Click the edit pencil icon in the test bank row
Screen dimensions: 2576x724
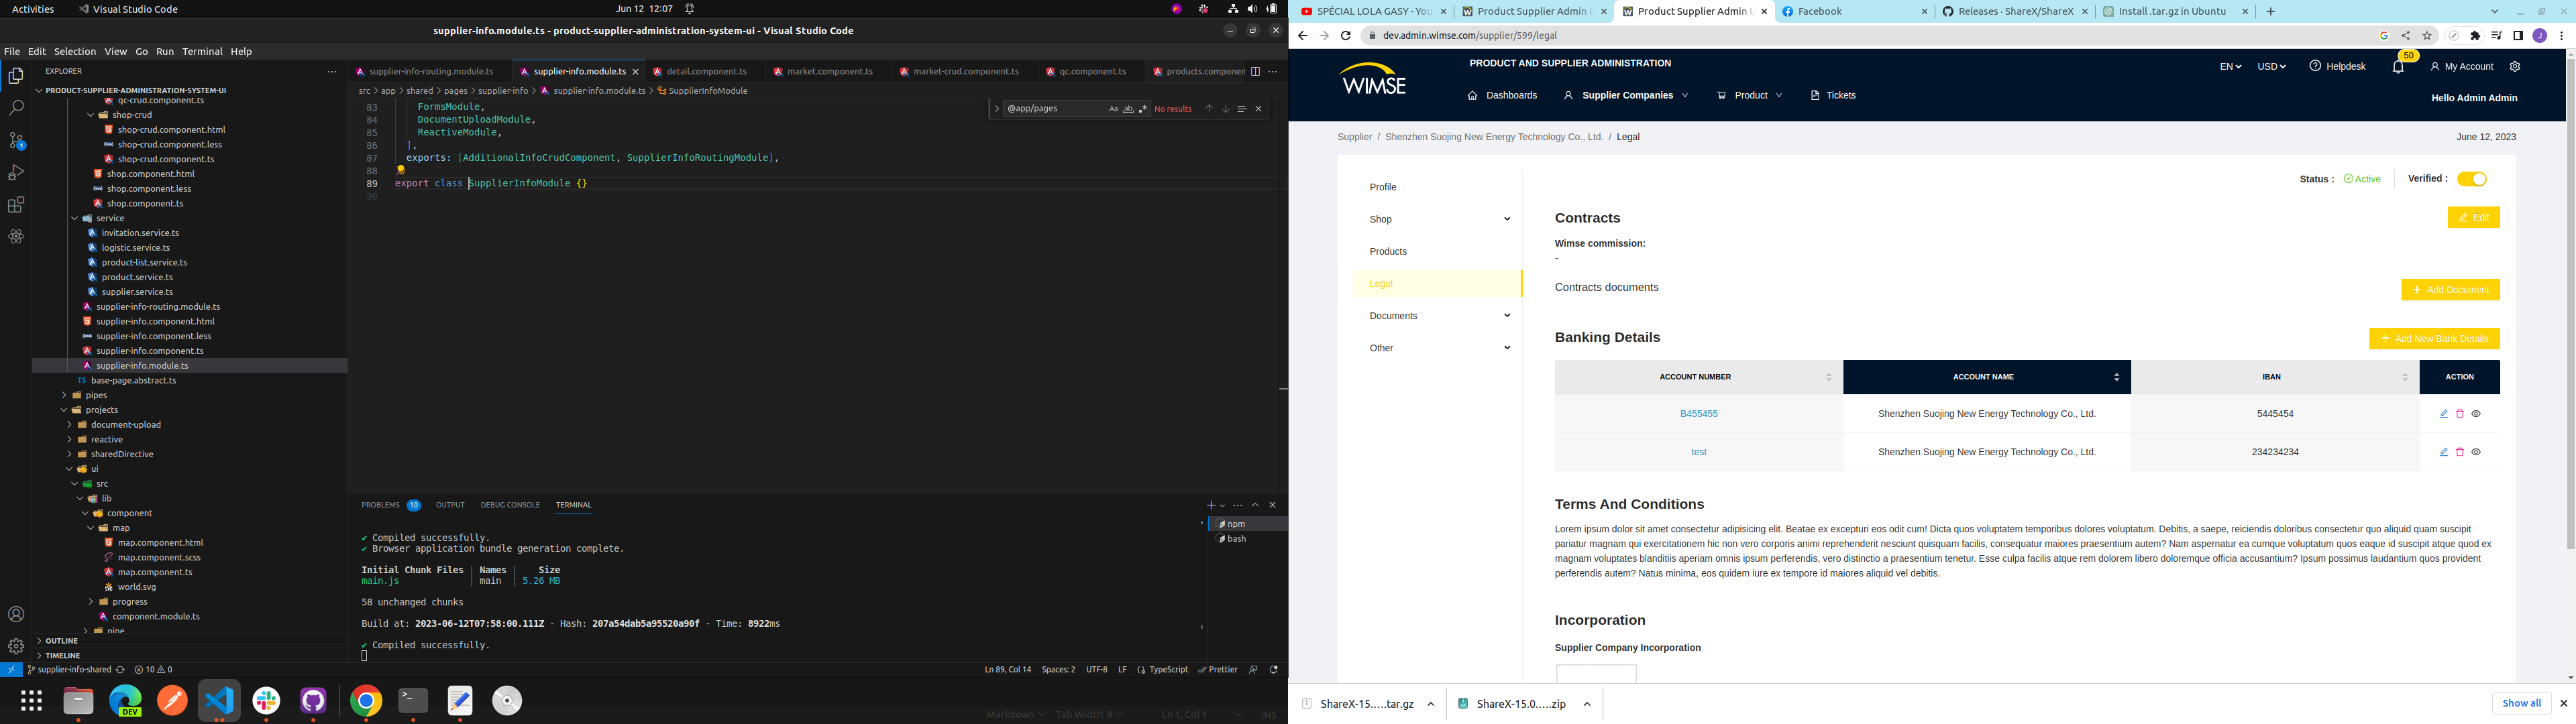tap(2443, 452)
